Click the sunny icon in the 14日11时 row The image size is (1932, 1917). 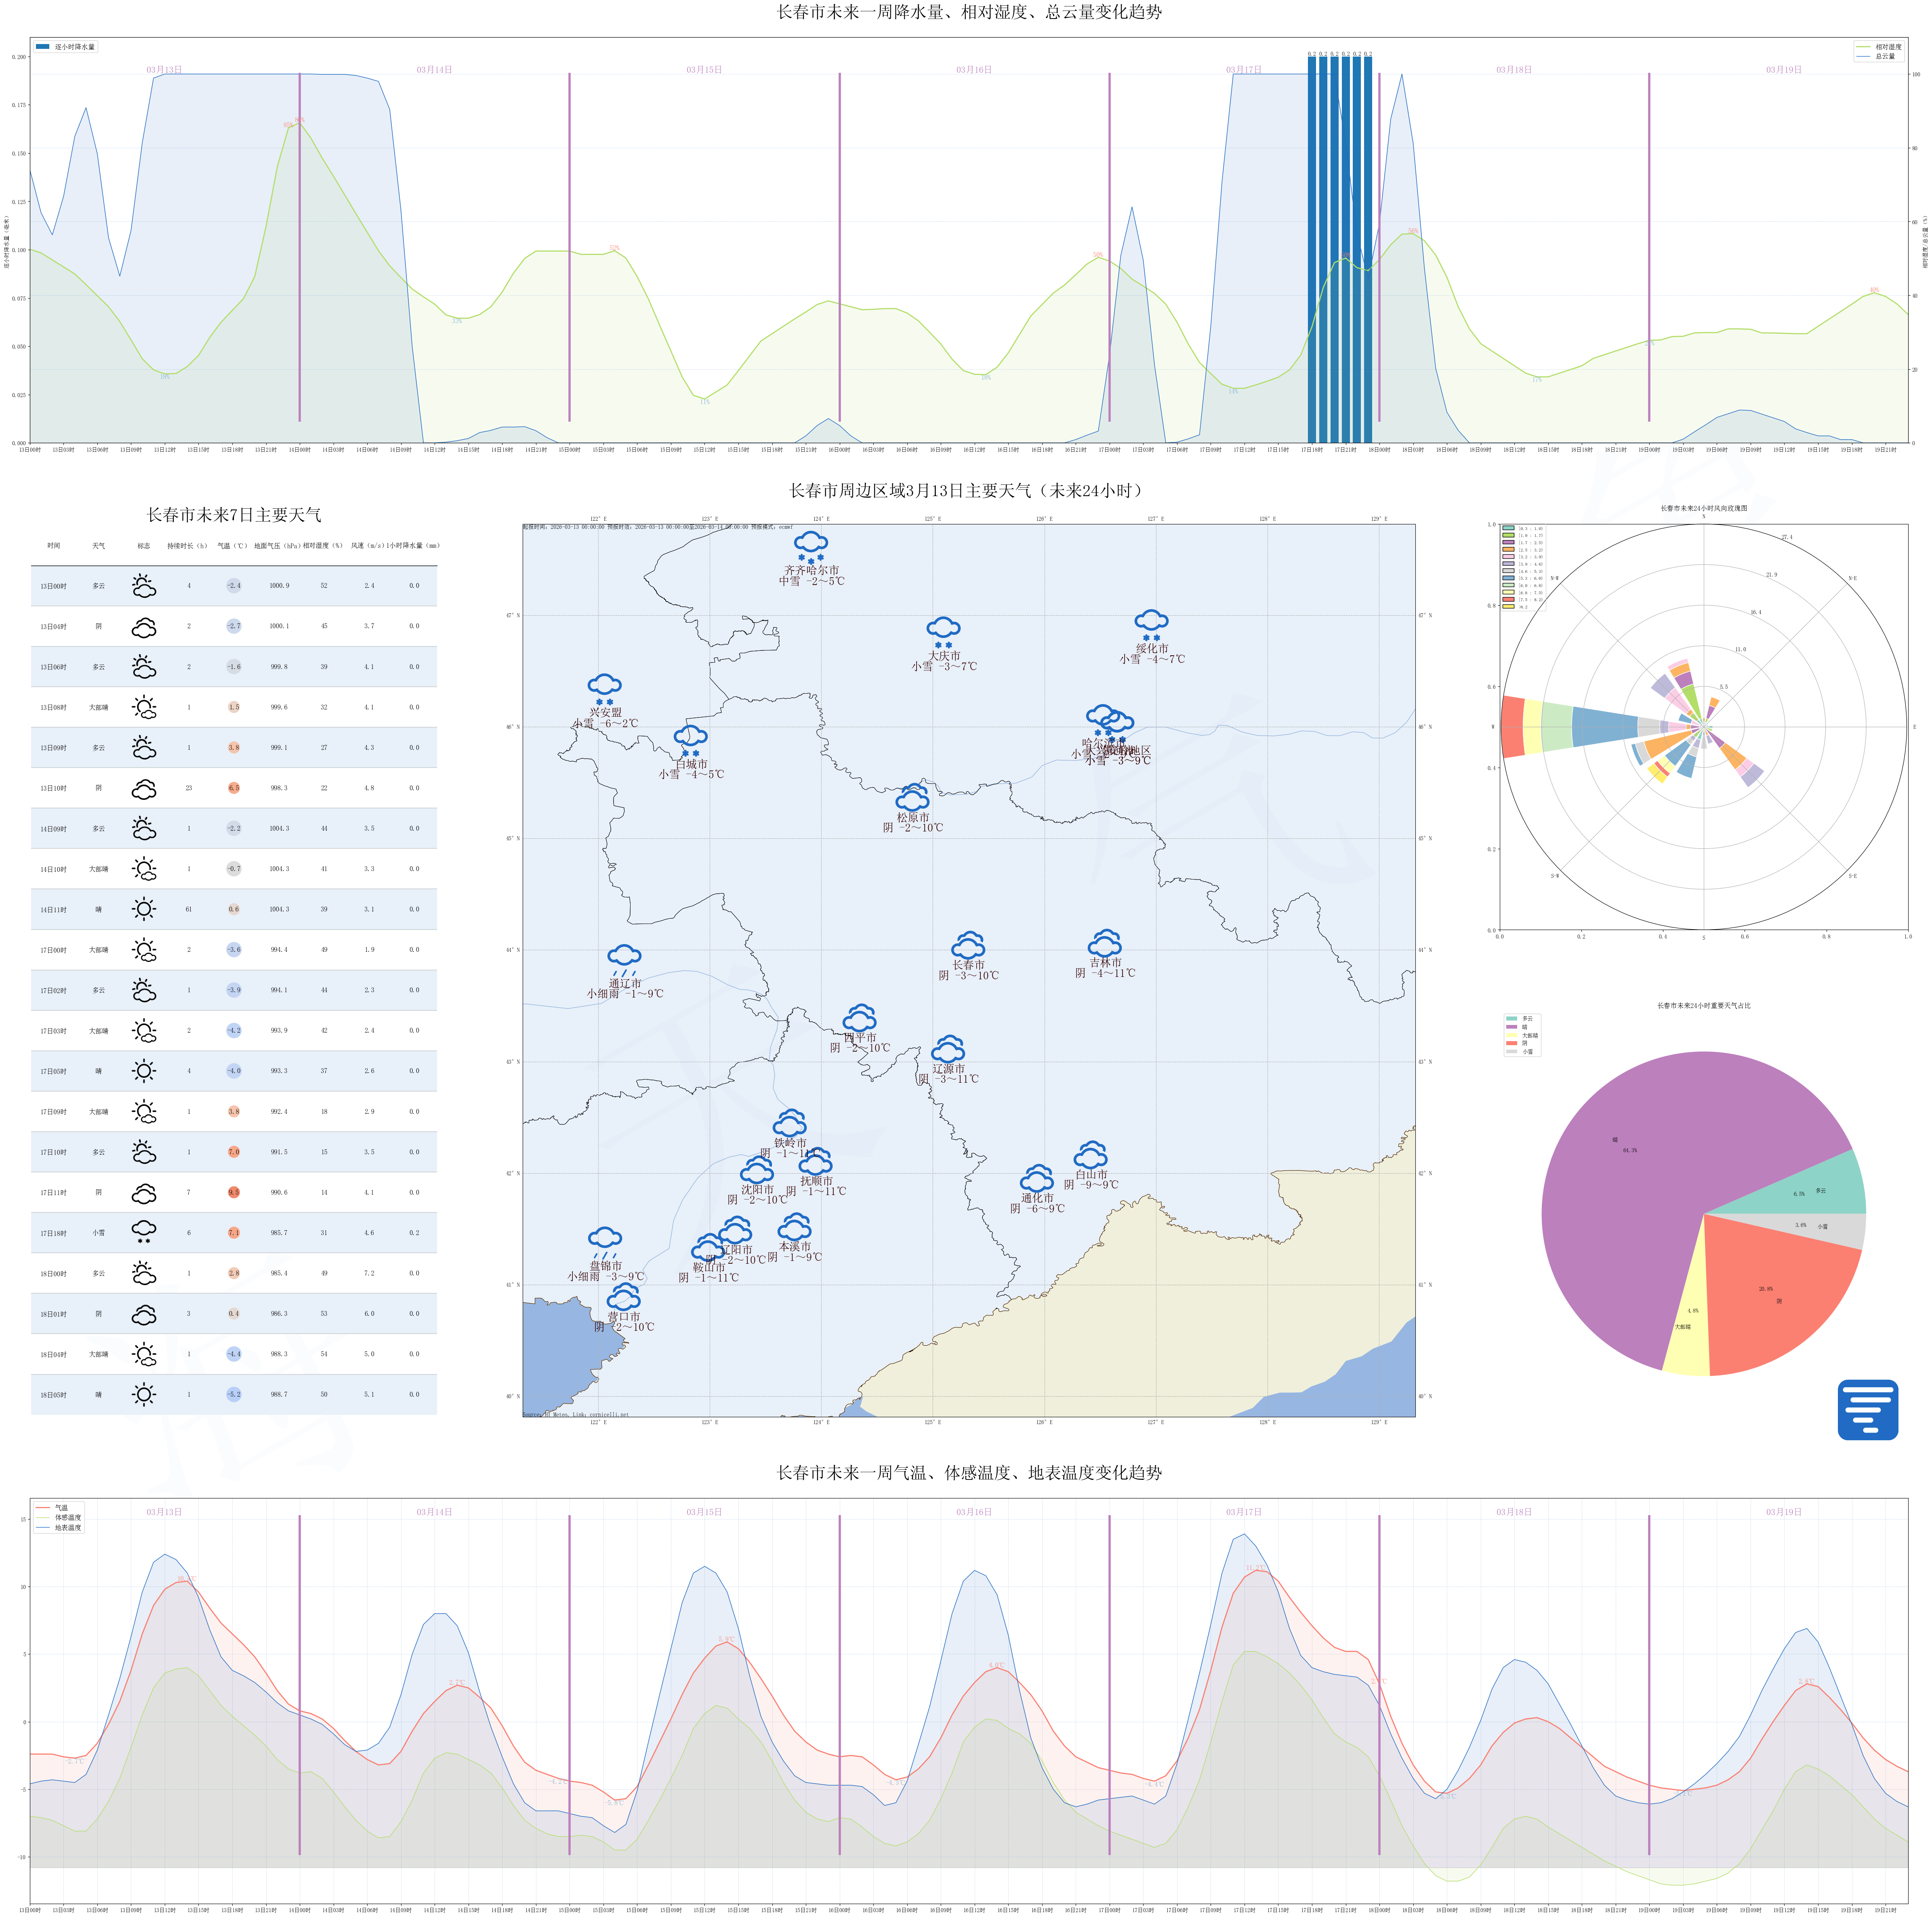coord(144,909)
